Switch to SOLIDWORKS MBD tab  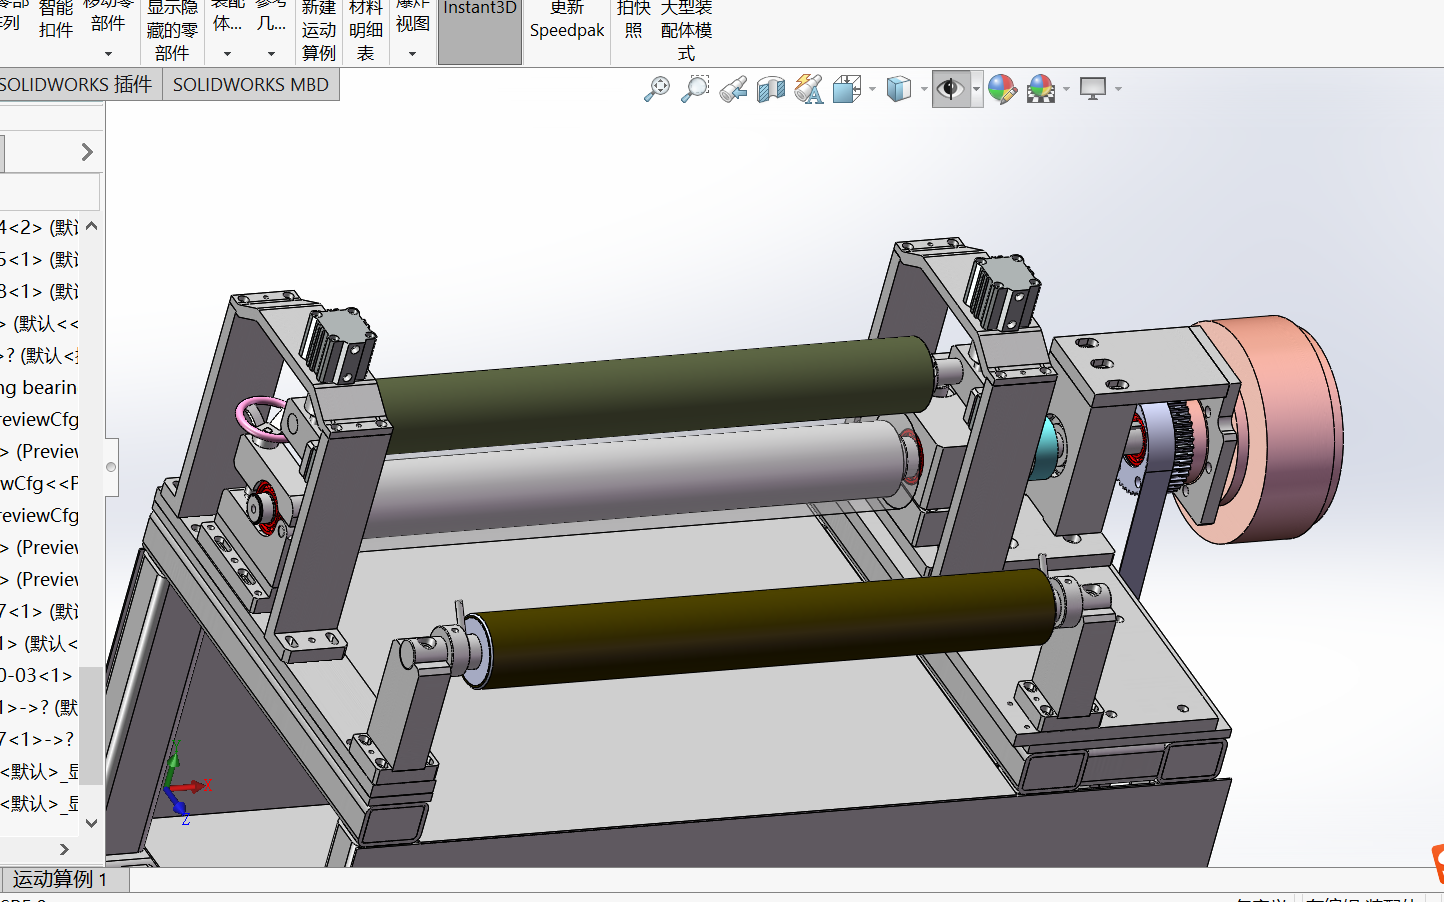[x=251, y=85]
